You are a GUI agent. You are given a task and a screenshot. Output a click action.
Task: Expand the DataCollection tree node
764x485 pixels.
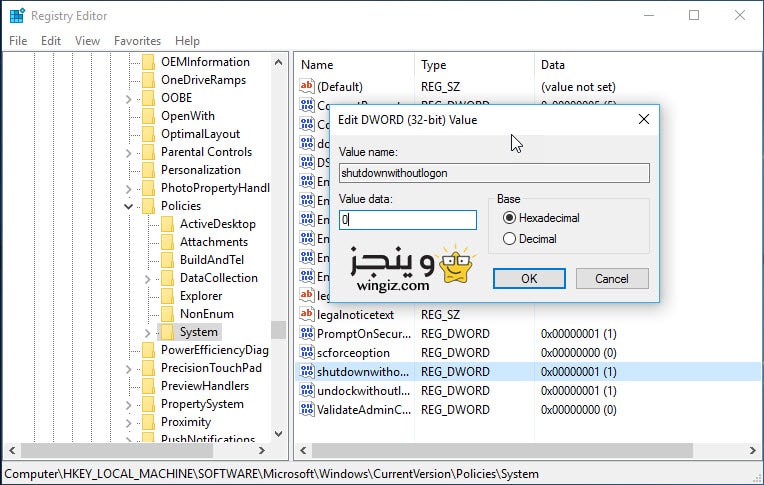148,278
